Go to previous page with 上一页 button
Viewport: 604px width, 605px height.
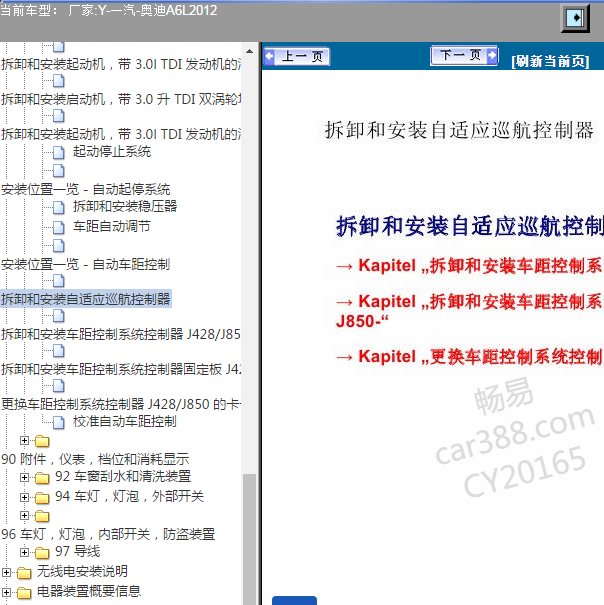pyautogui.click(x=297, y=56)
